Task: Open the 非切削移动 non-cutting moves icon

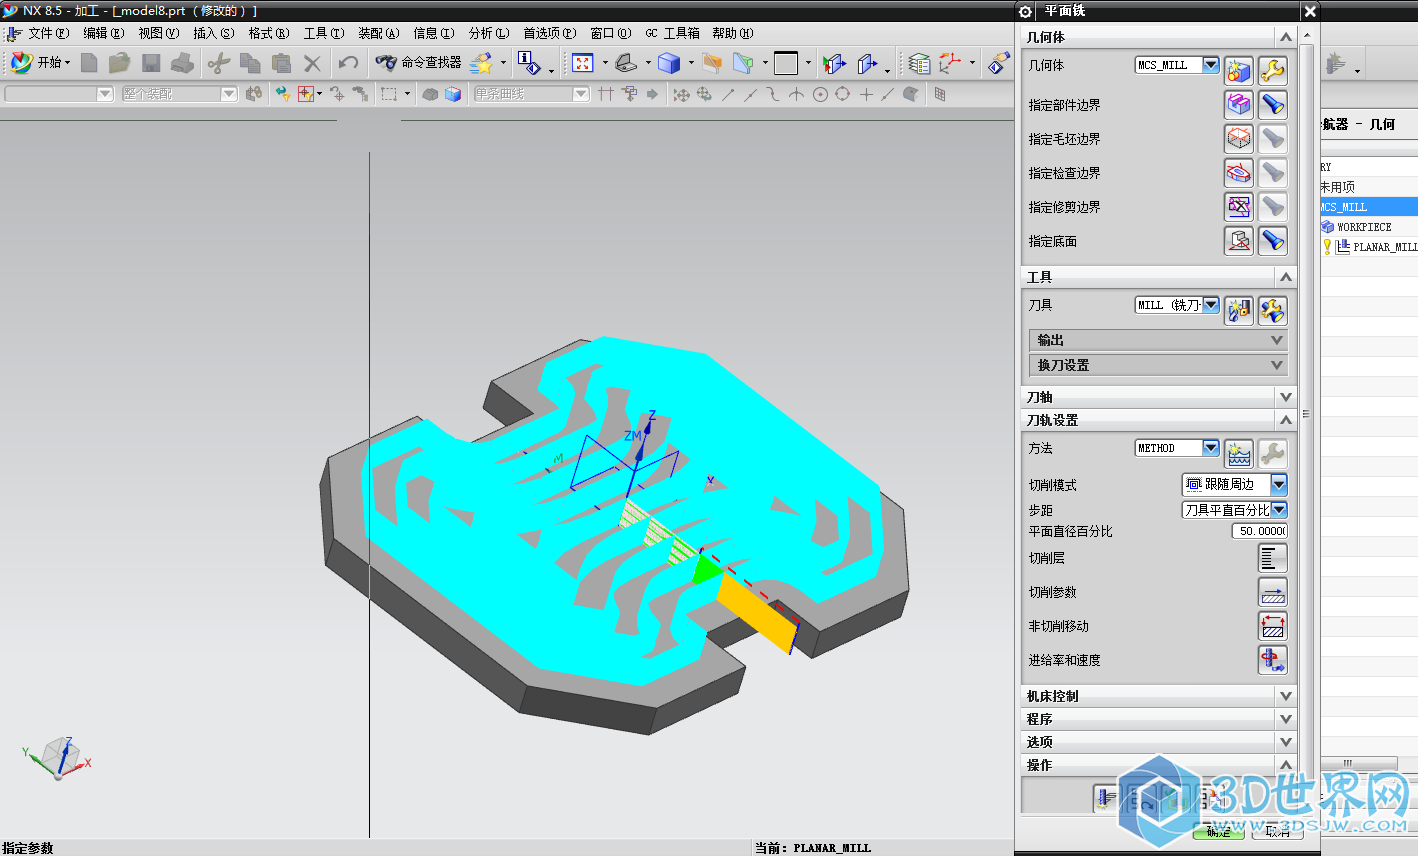Action: point(1272,626)
